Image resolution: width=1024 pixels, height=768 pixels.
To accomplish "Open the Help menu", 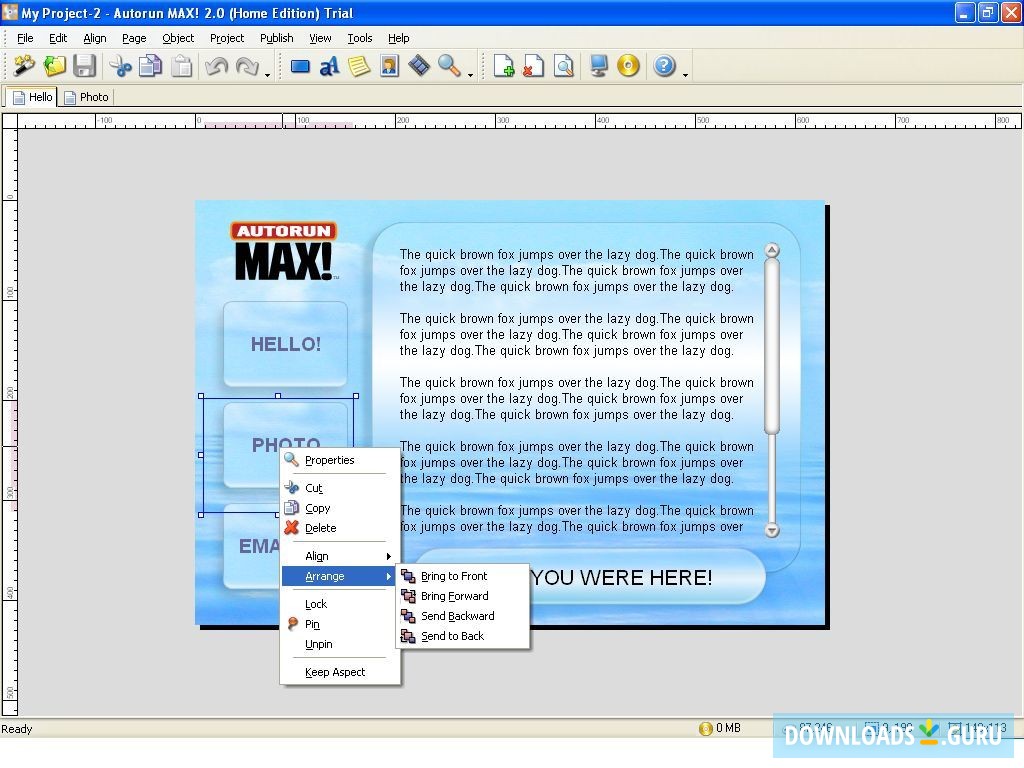I will [x=398, y=38].
